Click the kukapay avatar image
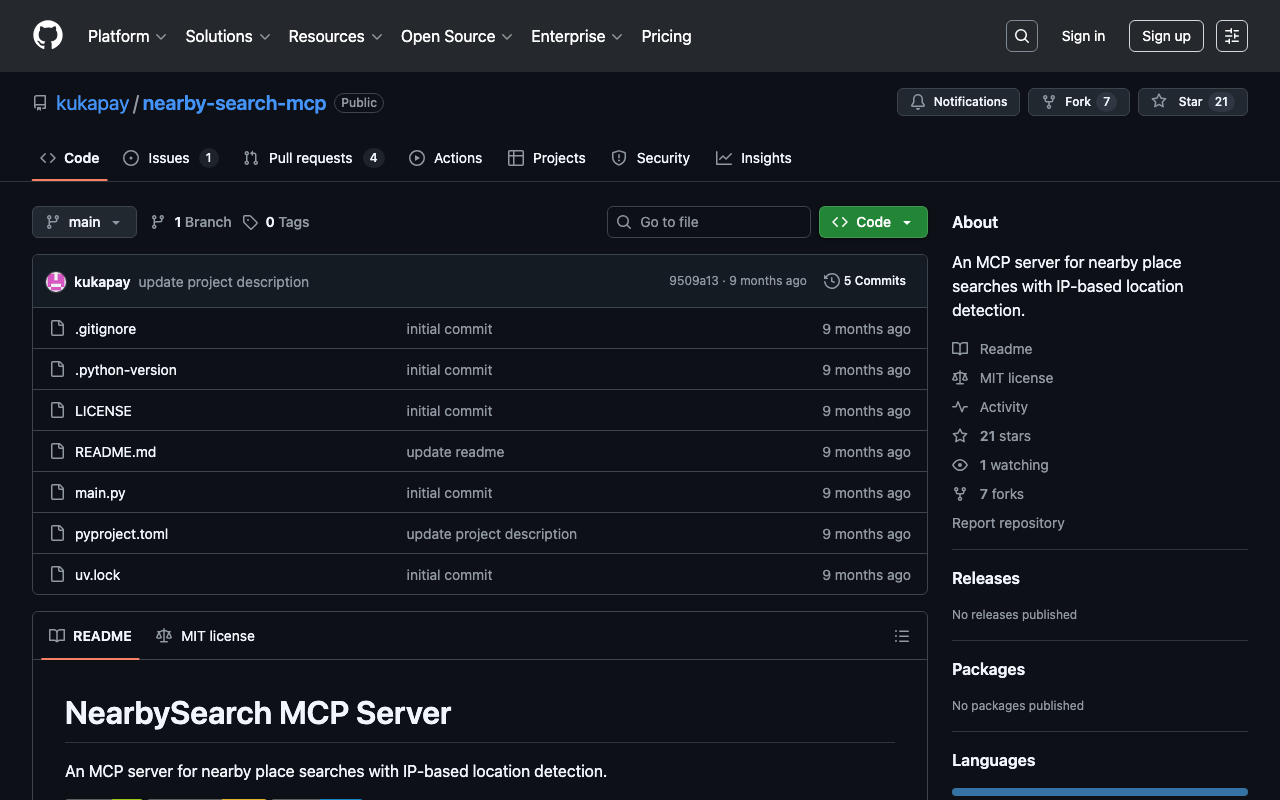1280x800 pixels. click(56, 282)
